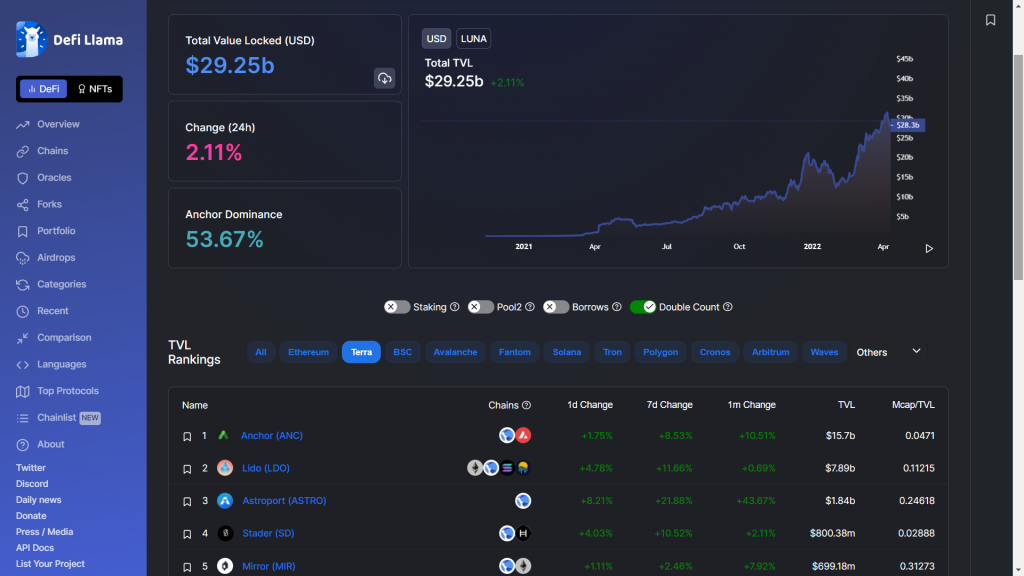Open the Lido (LDO) protocol link
Screen dimensions: 1024x576
click(x=266, y=468)
